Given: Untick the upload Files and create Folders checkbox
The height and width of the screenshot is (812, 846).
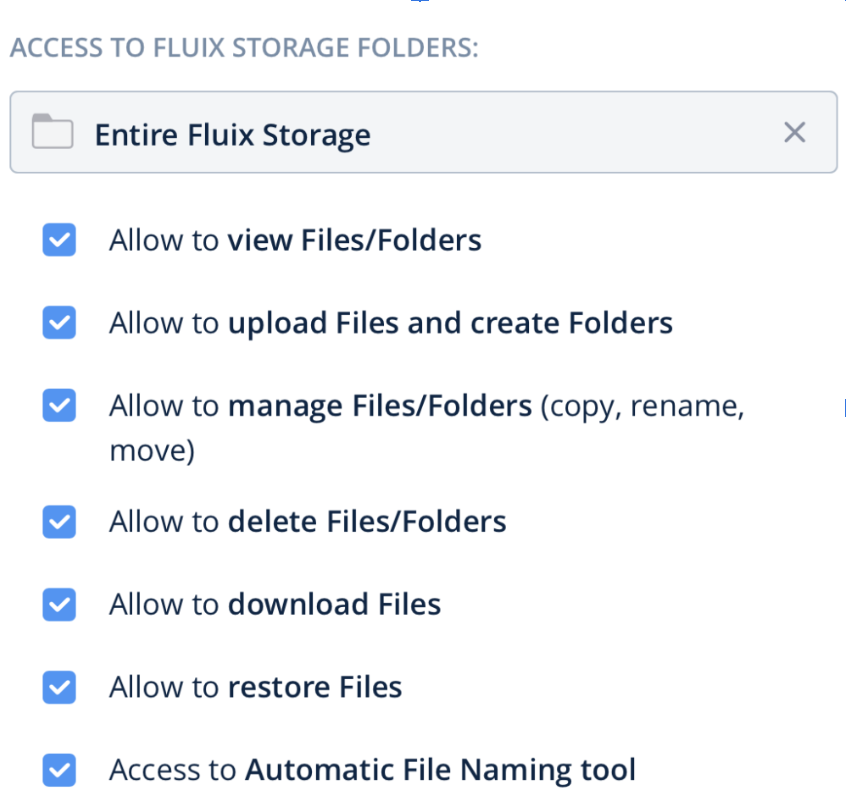Looking at the screenshot, I should [59, 323].
